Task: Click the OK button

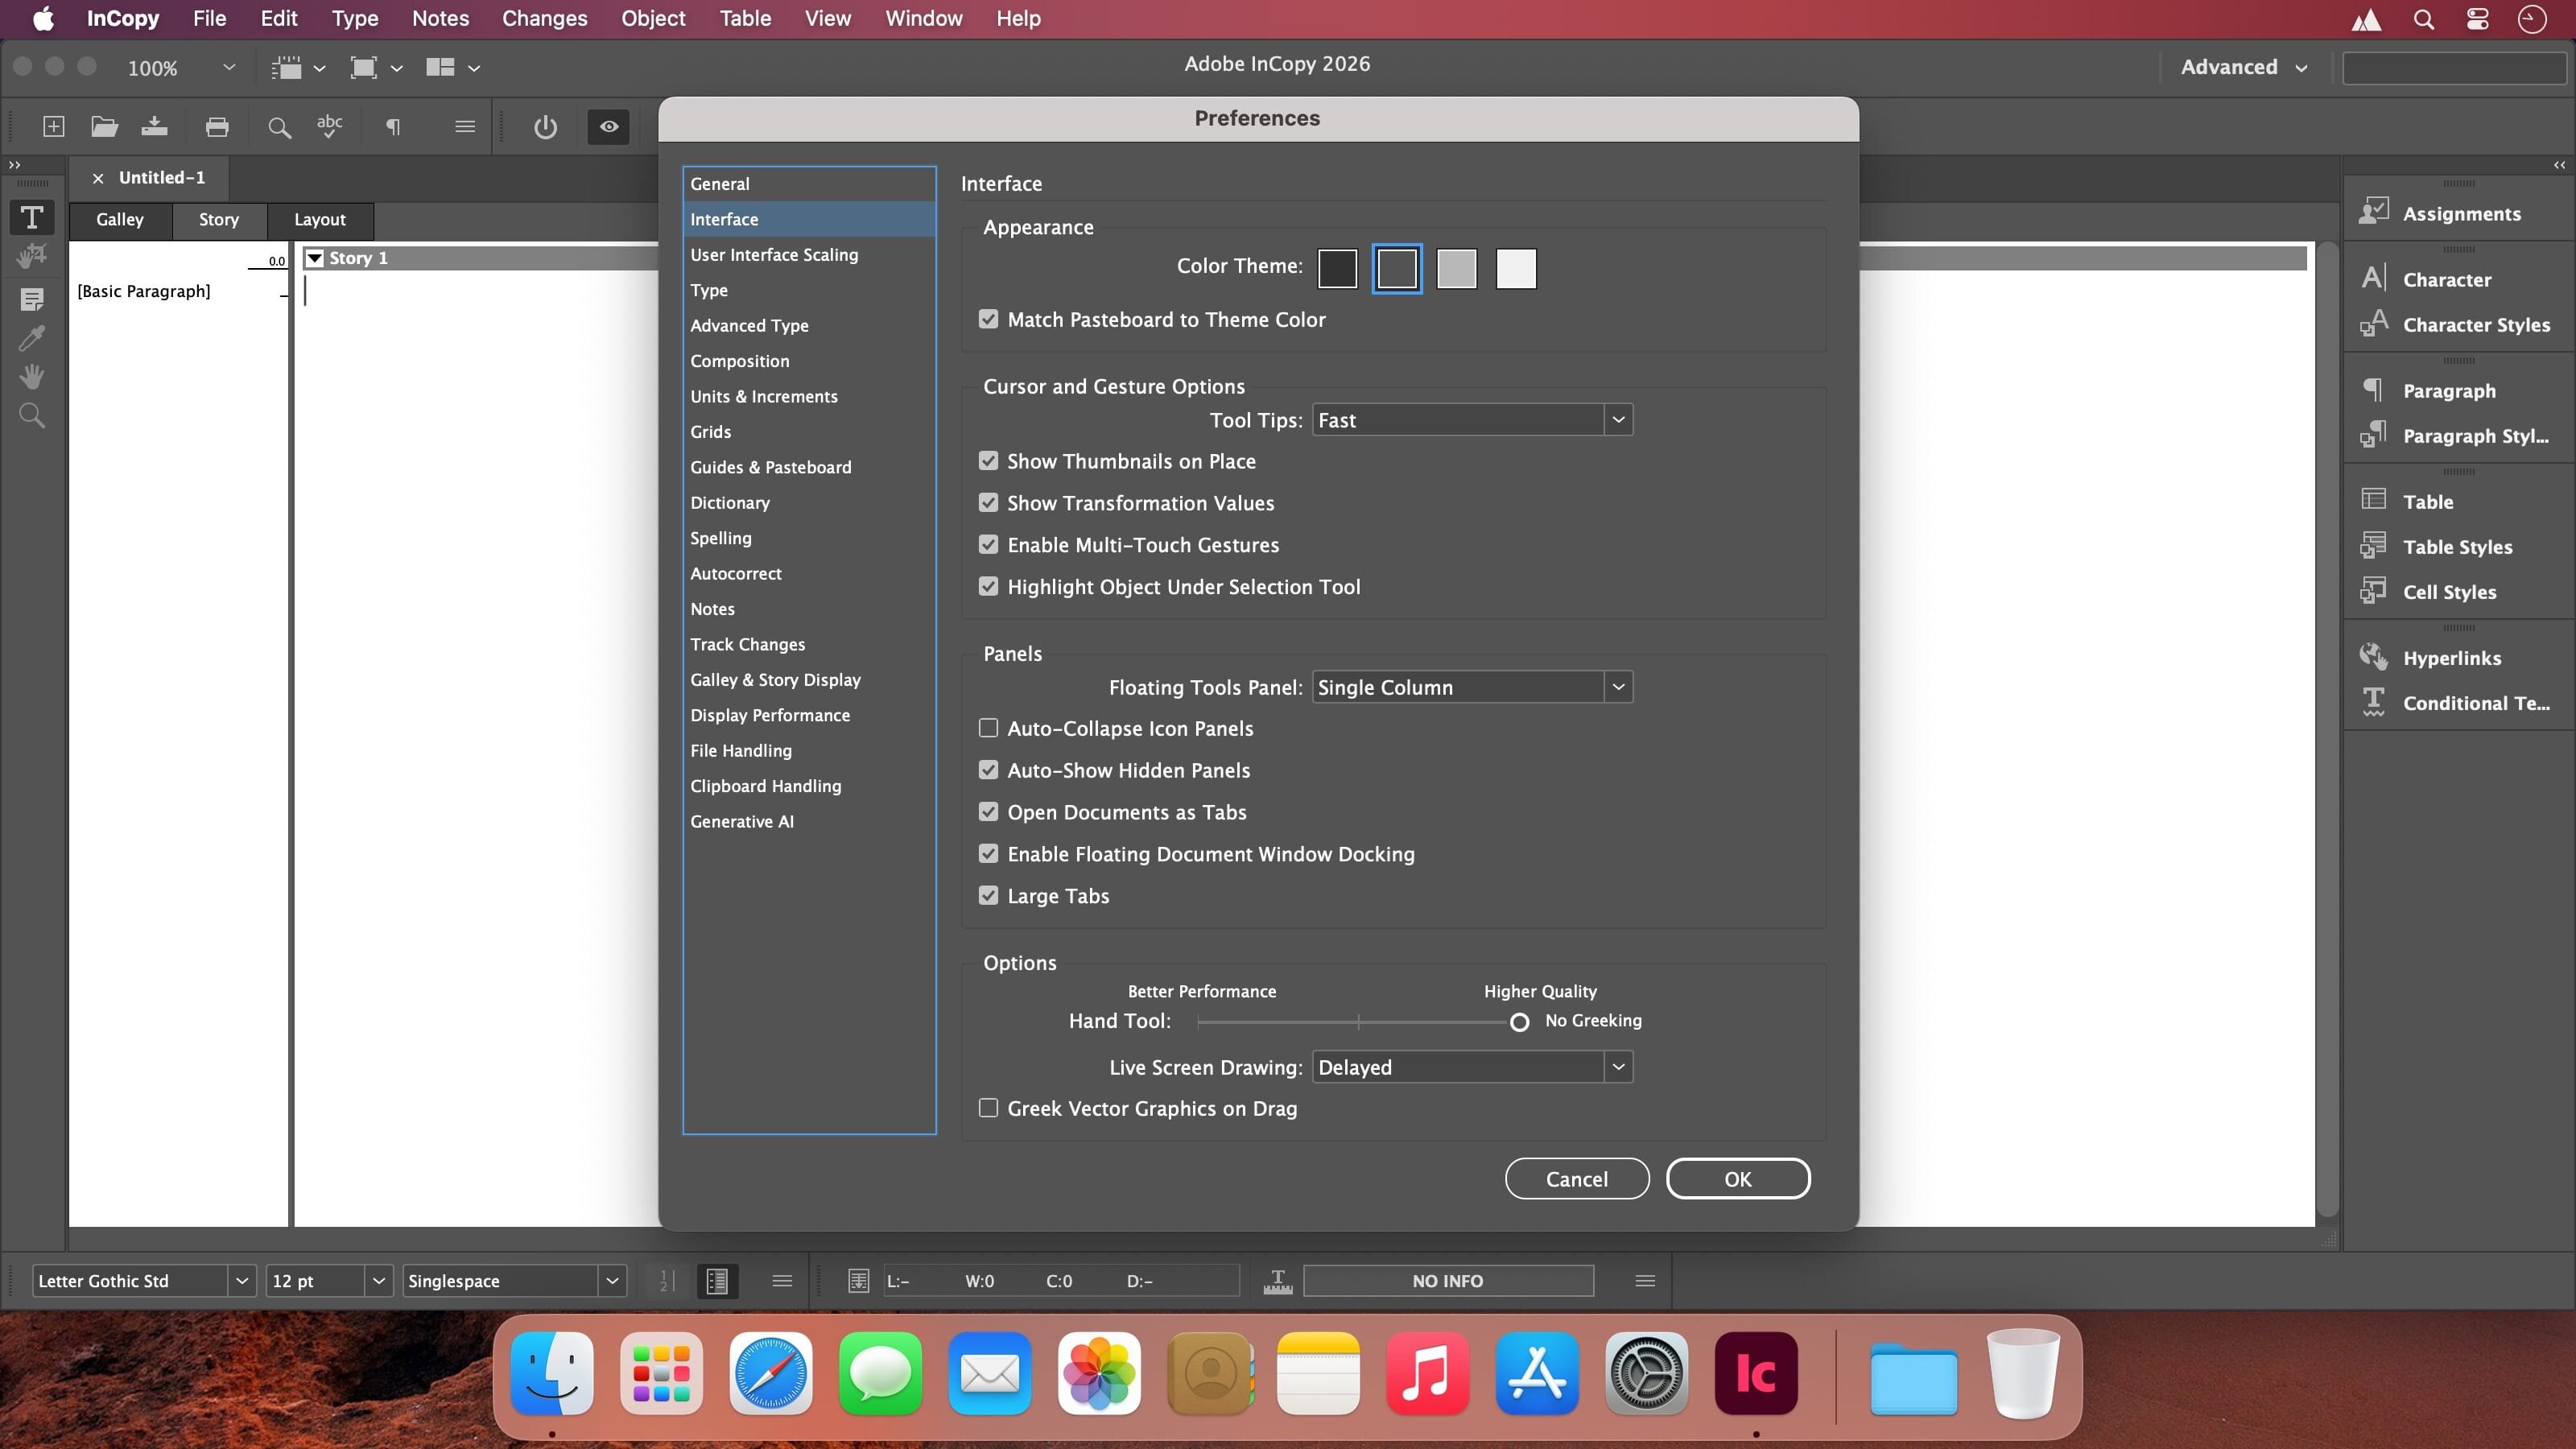Action: 1737,1179
